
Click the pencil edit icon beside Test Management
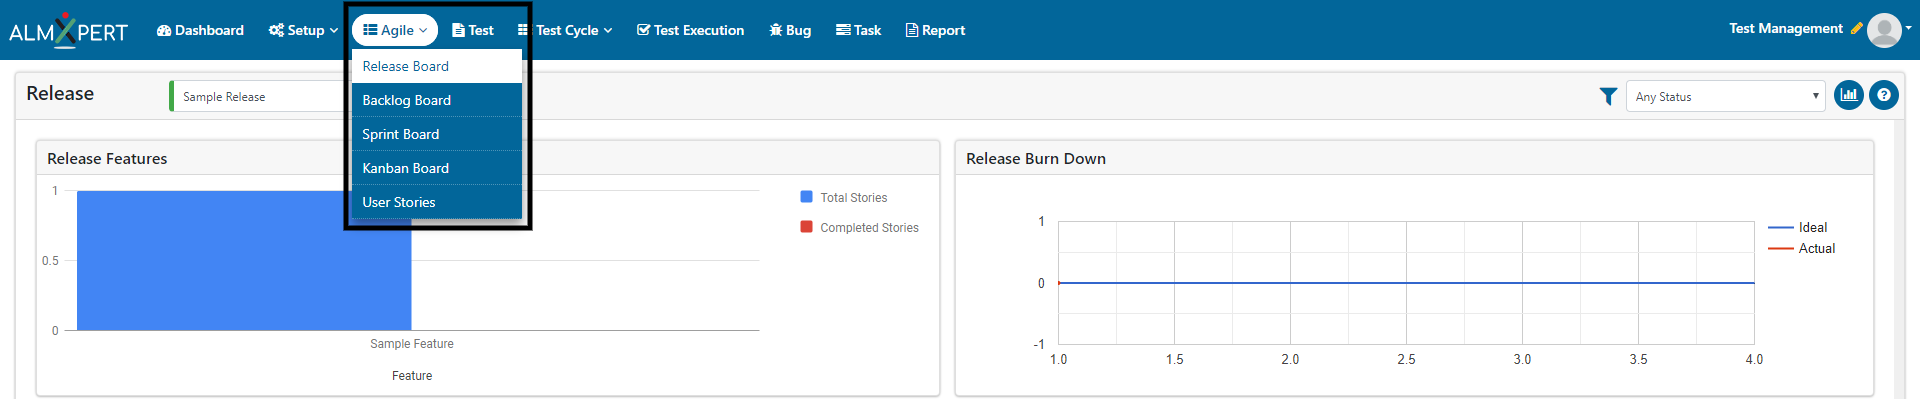click(x=1856, y=29)
